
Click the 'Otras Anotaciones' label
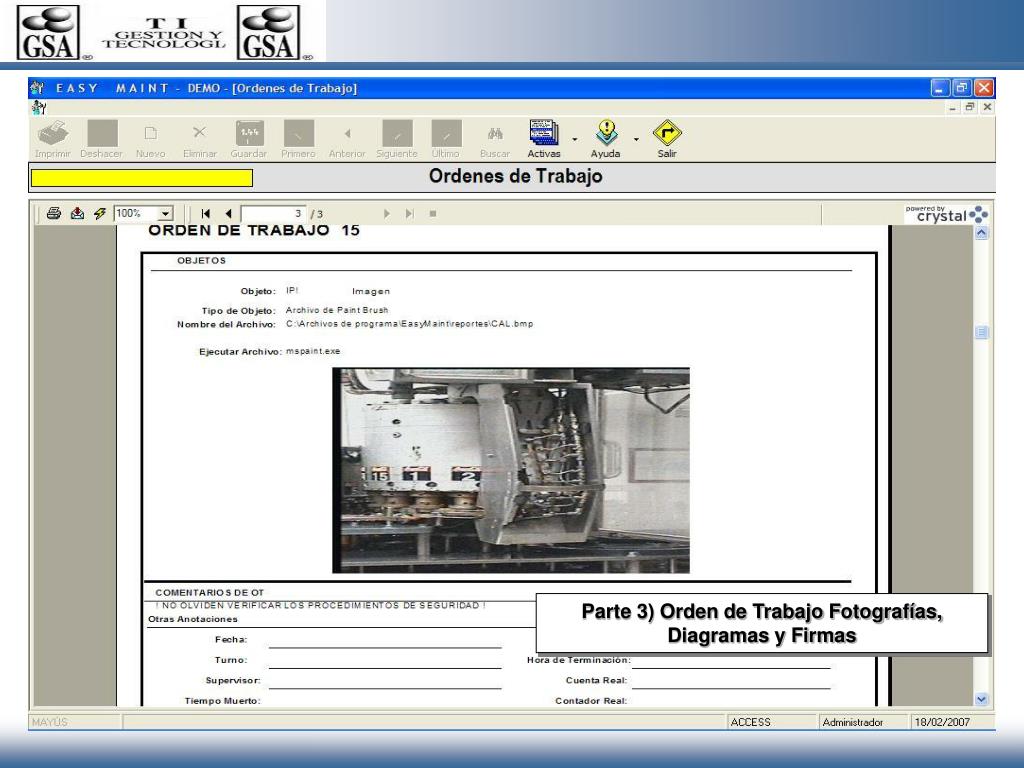pyautogui.click(x=193, y=619)
